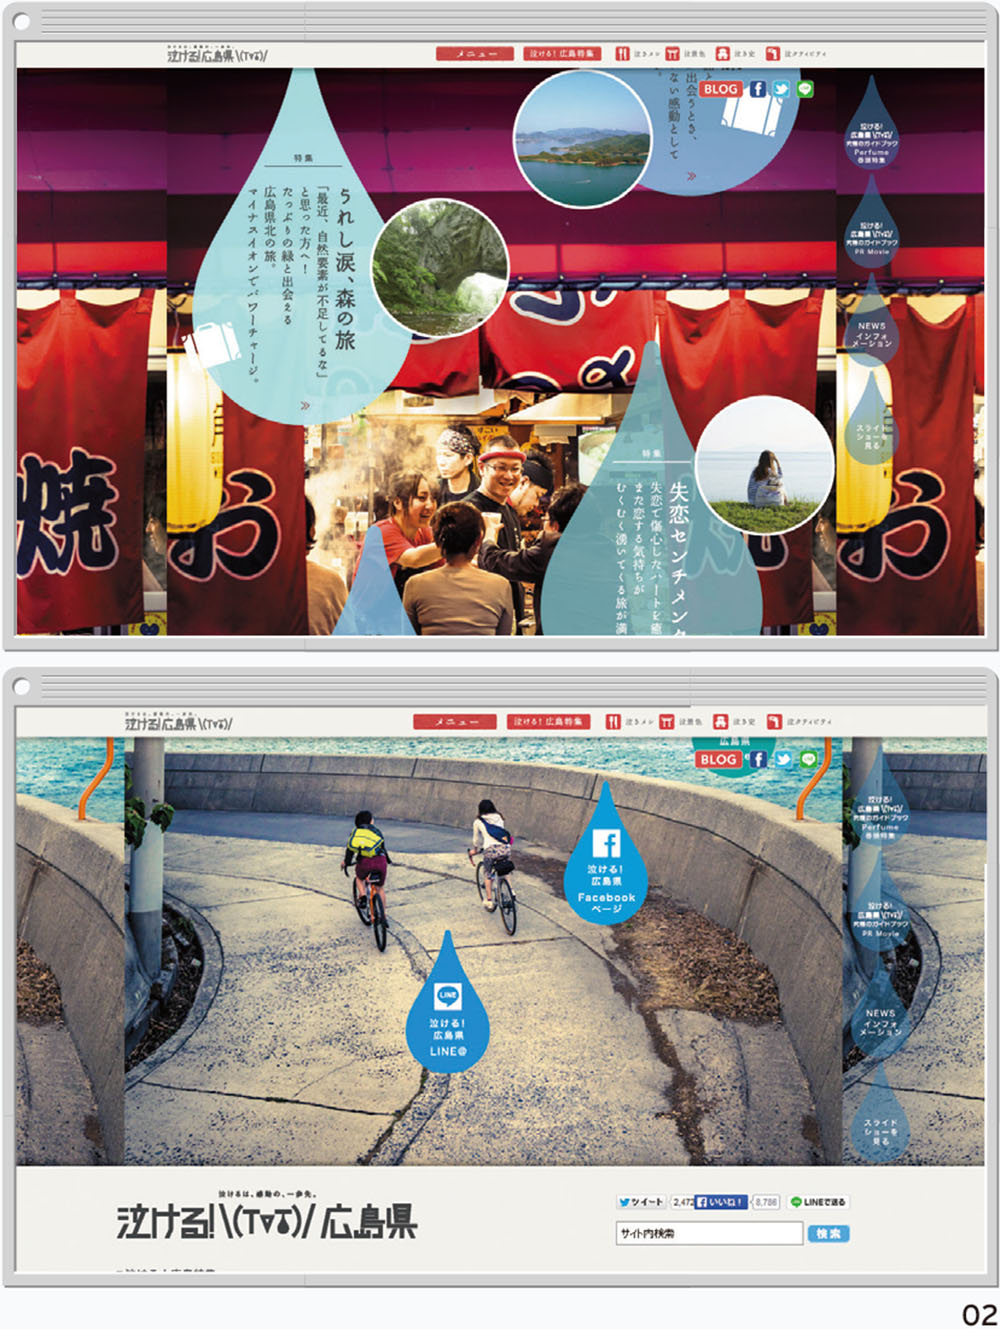
Task: Open the island seascape circular photo
Action: [x=582, y=139]
